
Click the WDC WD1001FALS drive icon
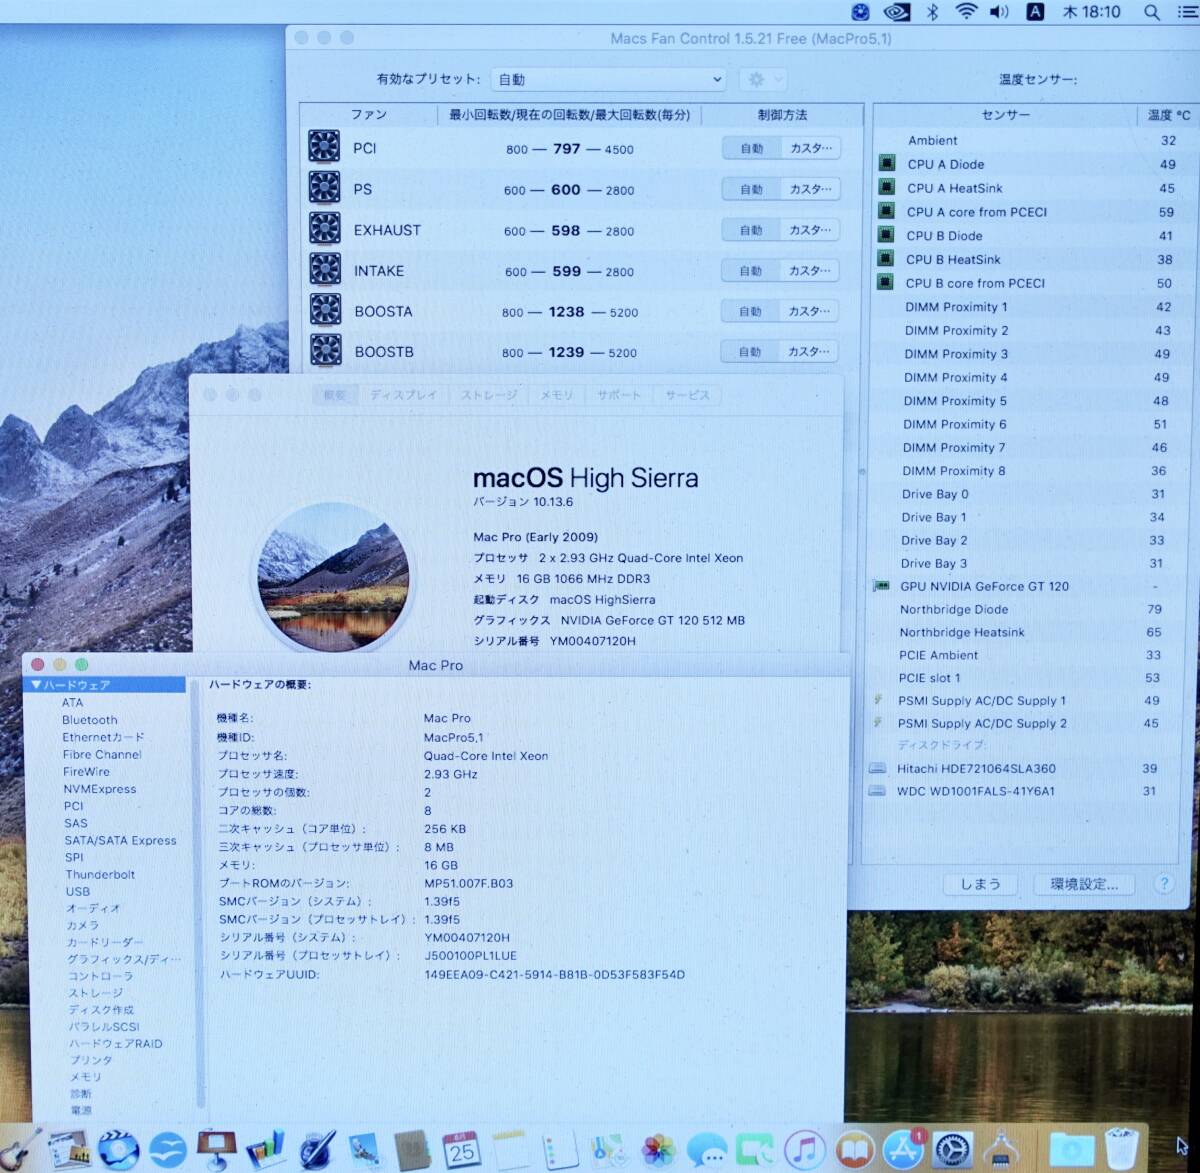click(x=877, y=790)
